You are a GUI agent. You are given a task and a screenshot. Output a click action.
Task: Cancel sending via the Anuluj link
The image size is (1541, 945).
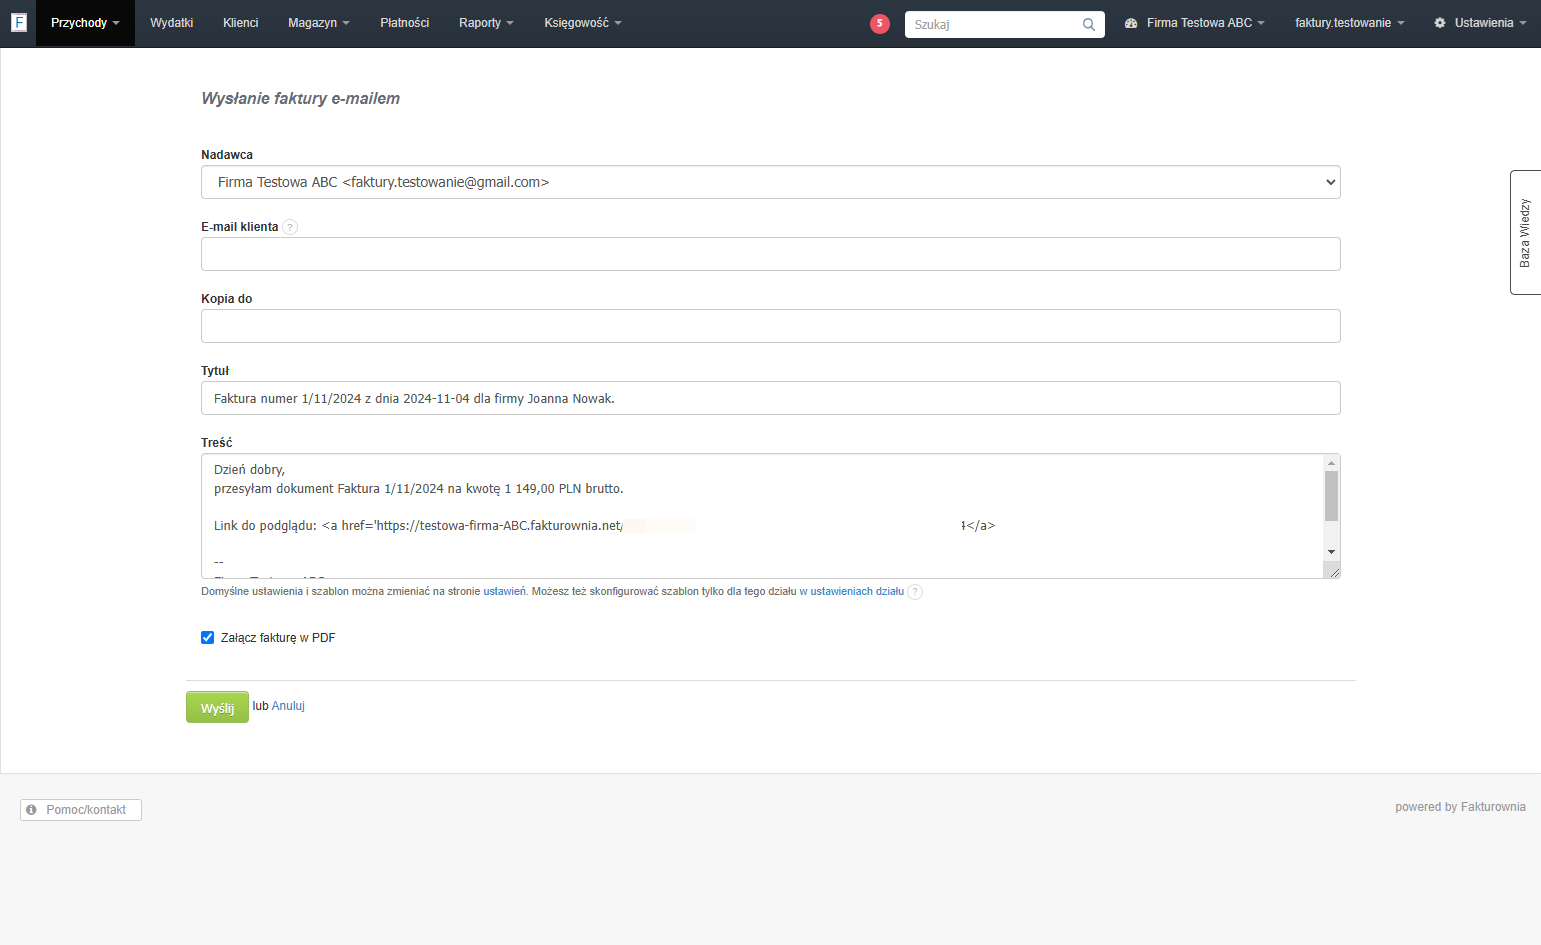[x=288, y=706]
